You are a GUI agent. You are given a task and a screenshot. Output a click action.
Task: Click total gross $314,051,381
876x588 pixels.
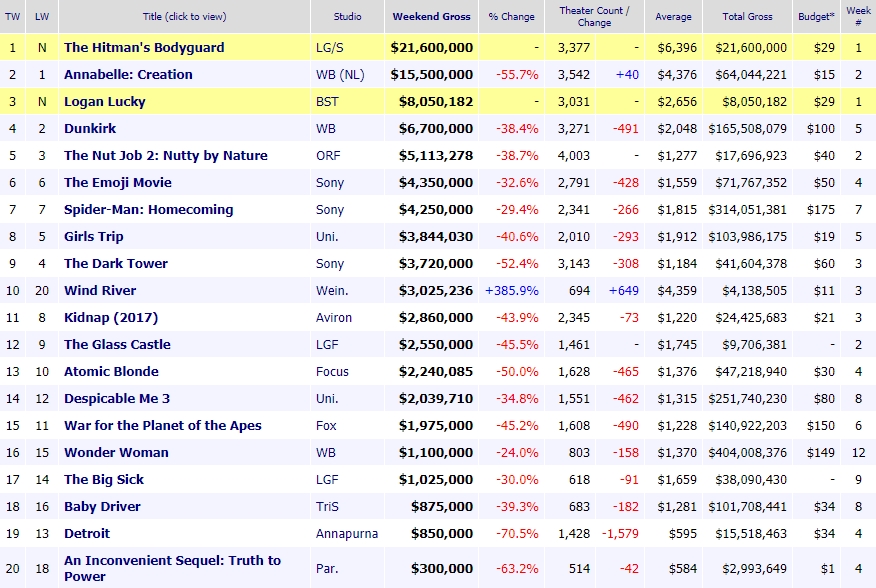pyautogui.click(x=748, y=210)
